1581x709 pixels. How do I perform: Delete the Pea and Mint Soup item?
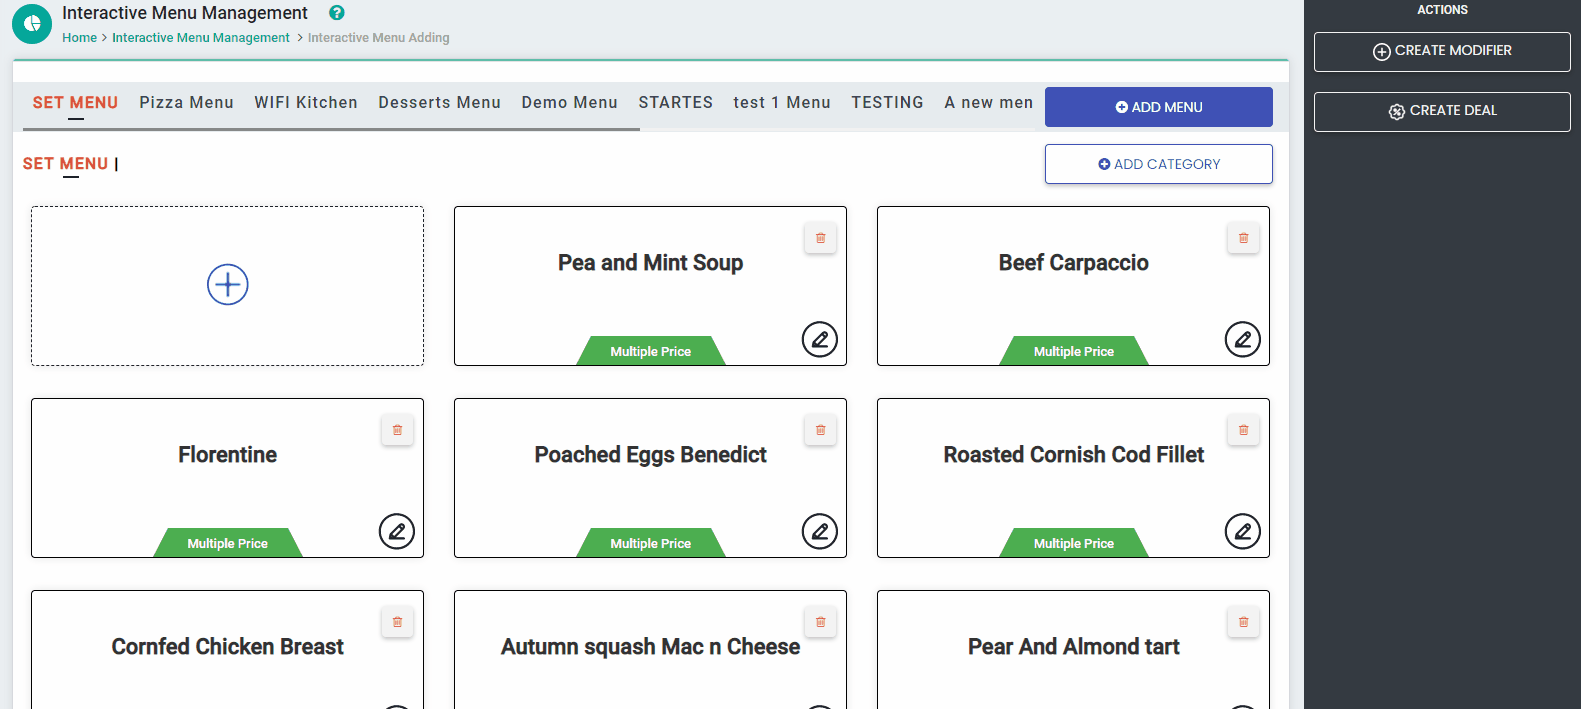click(820, 238)
